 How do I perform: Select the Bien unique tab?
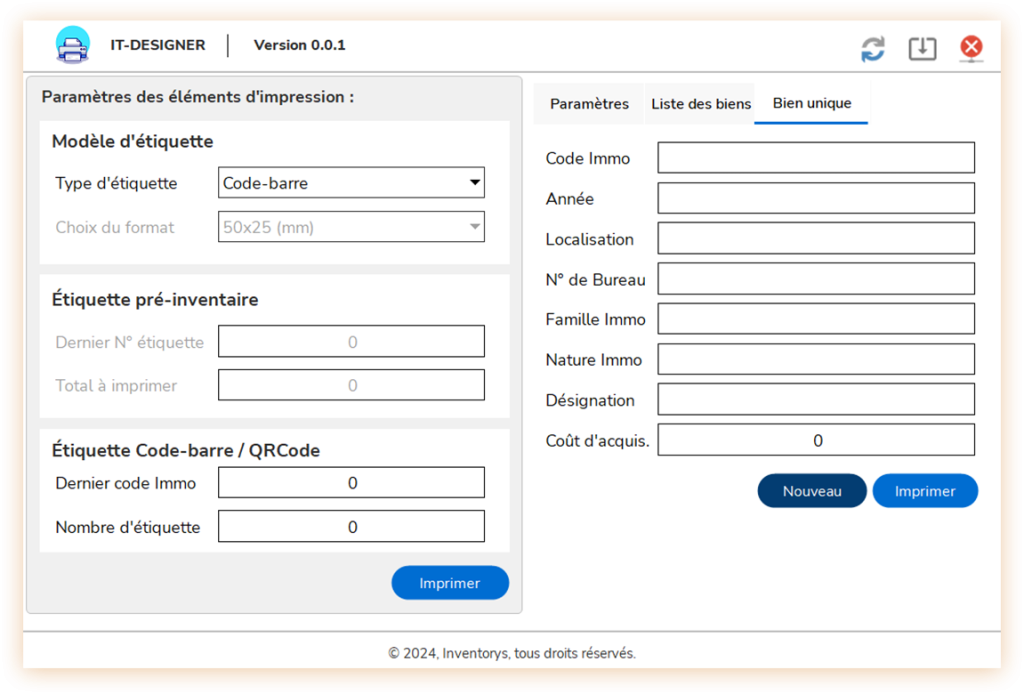[812, 103]
